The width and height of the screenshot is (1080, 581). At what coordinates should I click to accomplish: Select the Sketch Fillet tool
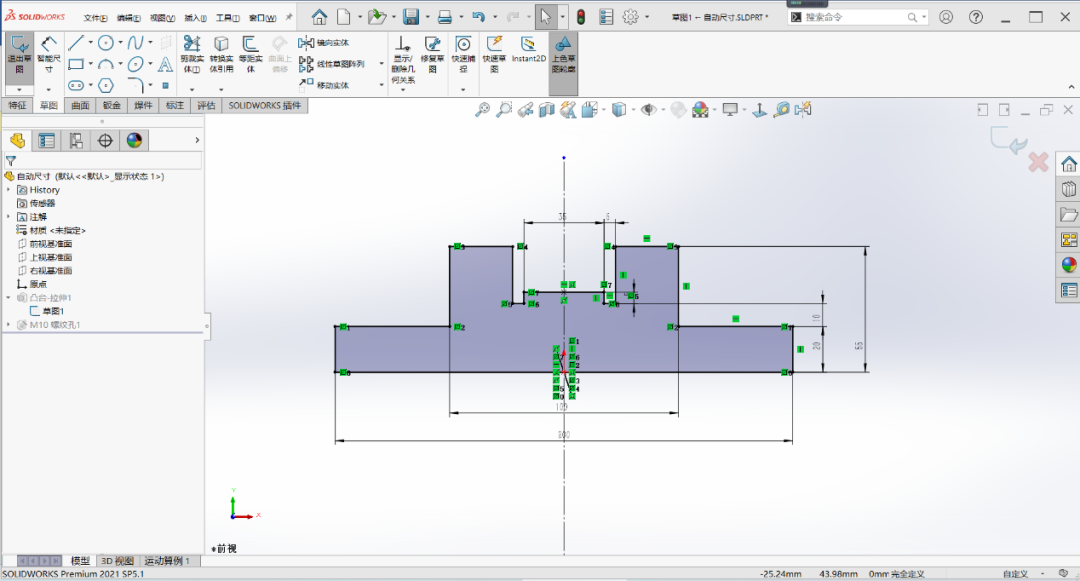coord(135,85)
